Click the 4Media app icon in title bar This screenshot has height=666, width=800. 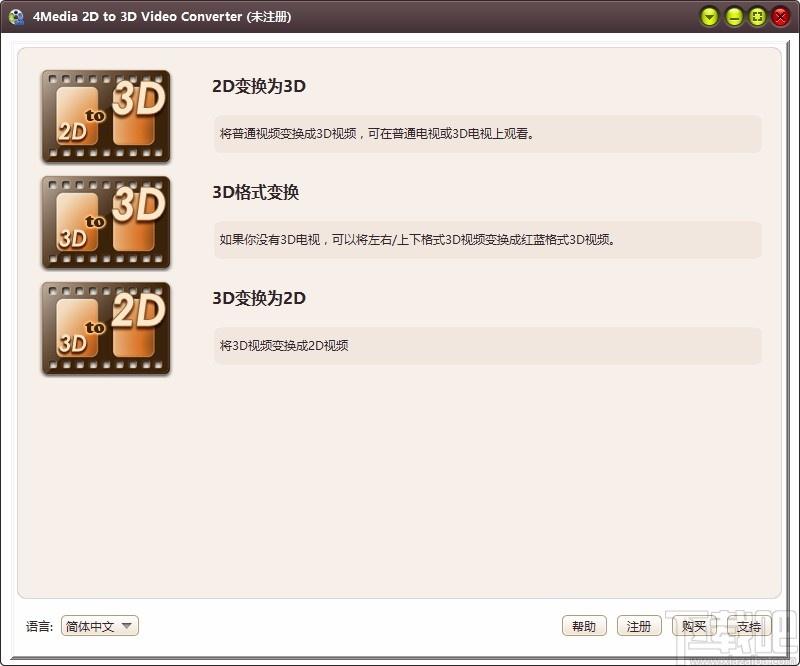coord(16,17)
